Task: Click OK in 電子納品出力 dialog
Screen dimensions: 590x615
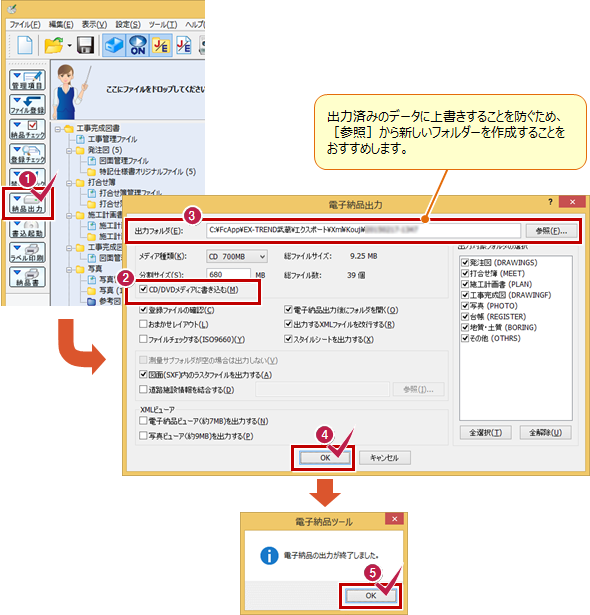Action: click(325, 458)
